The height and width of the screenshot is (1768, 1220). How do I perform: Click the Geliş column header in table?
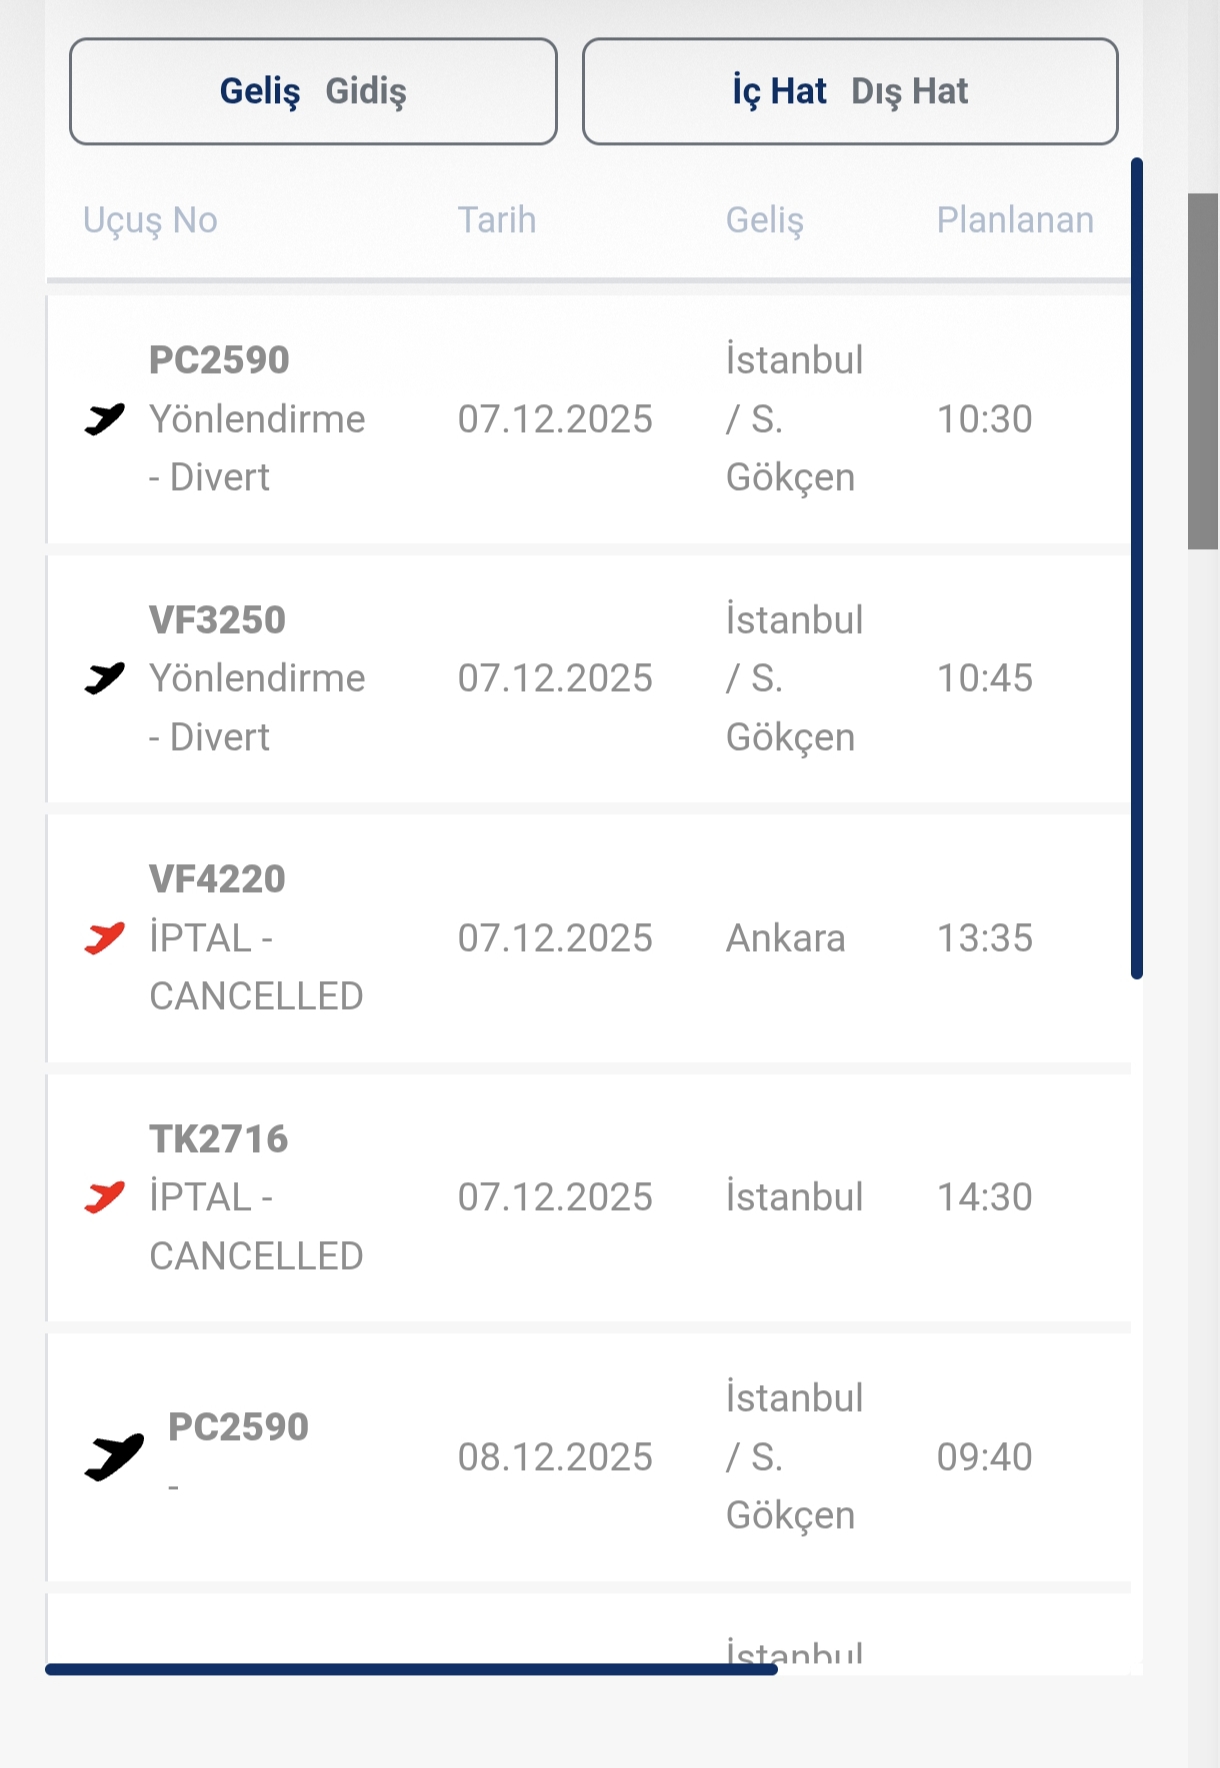click(764, 220)
